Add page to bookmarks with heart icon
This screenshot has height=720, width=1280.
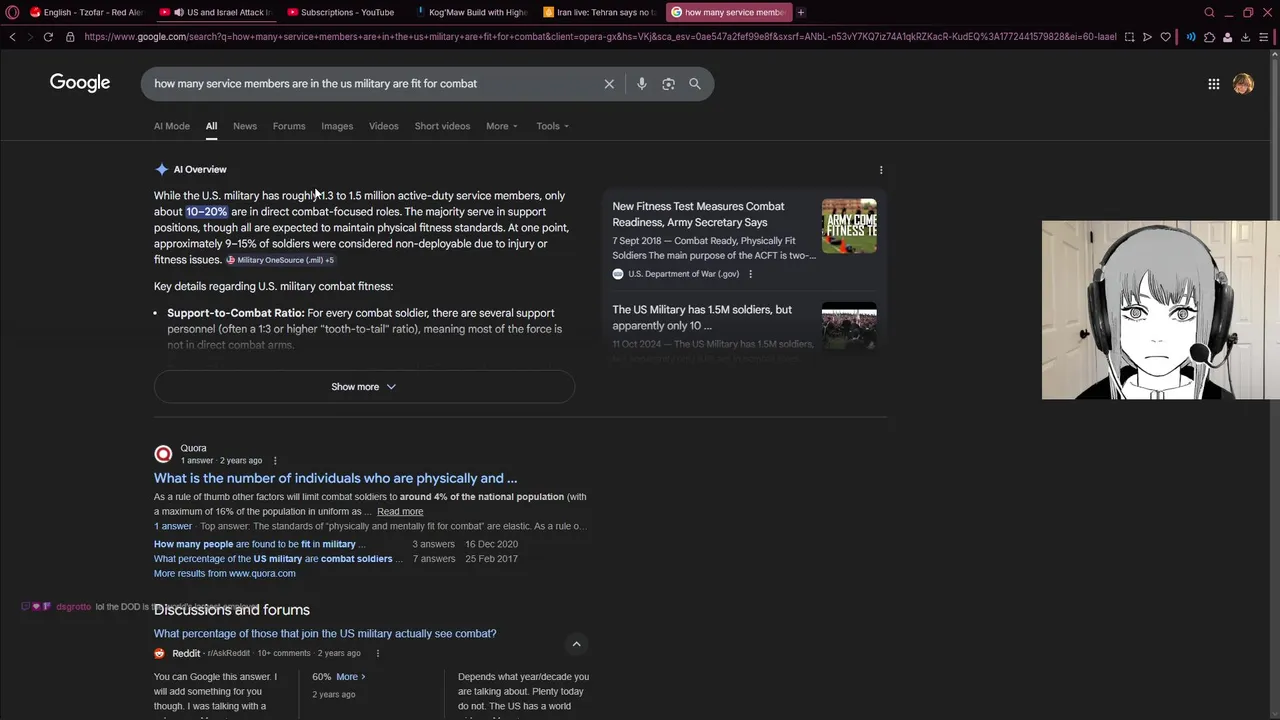(1165, 37)
